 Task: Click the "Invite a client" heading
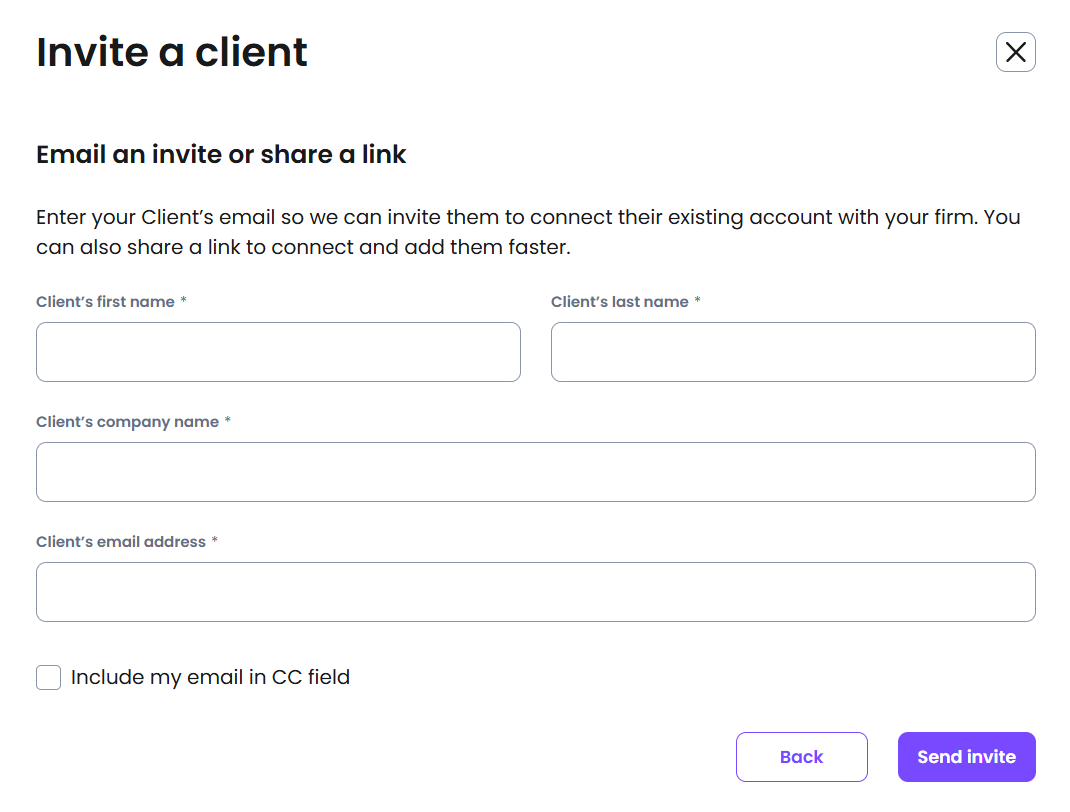[172, 52]
